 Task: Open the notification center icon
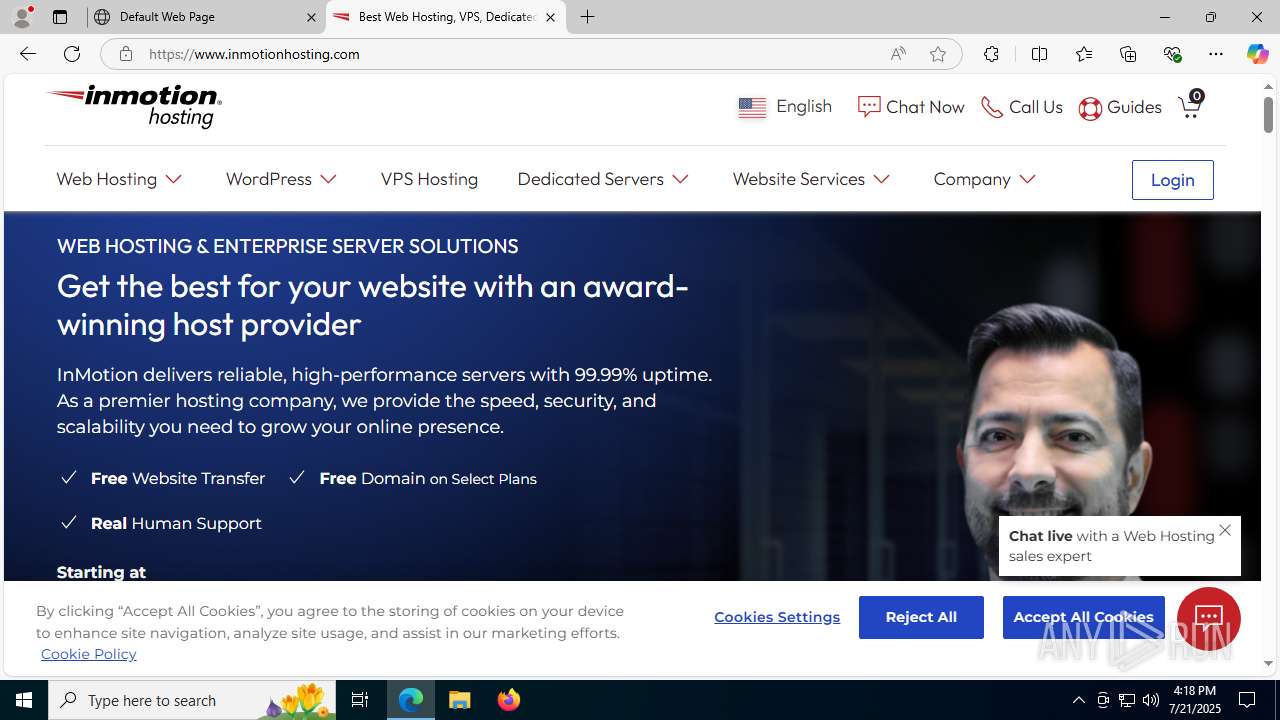coord(1248,700)
